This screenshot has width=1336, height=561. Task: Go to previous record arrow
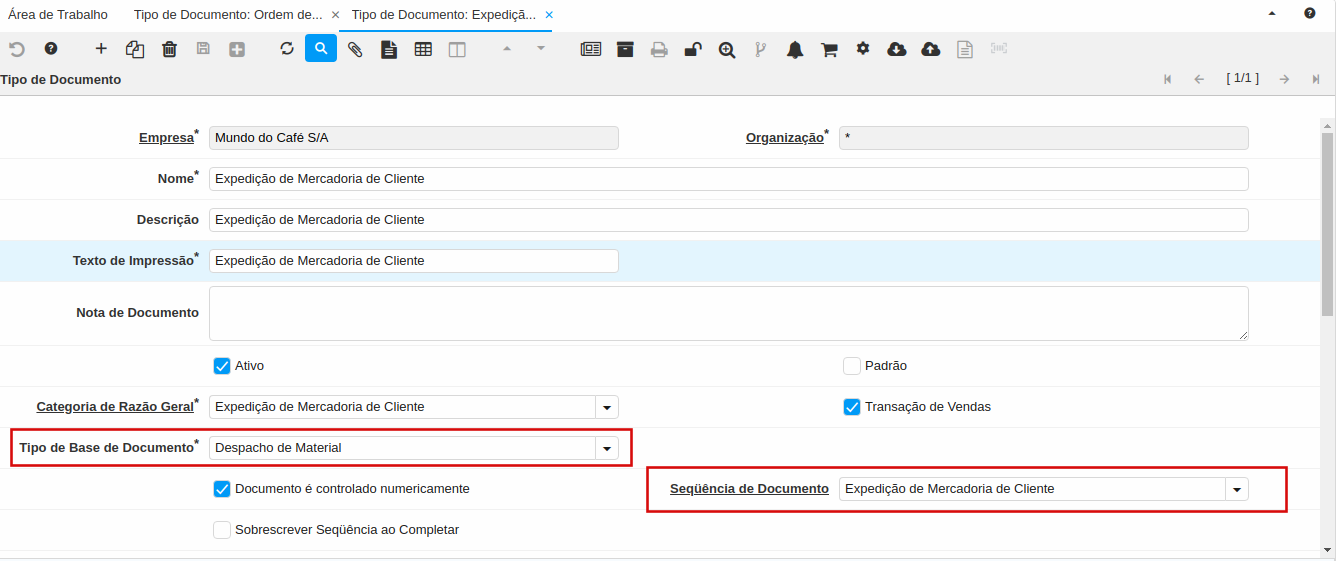(x=1199, y=79)
